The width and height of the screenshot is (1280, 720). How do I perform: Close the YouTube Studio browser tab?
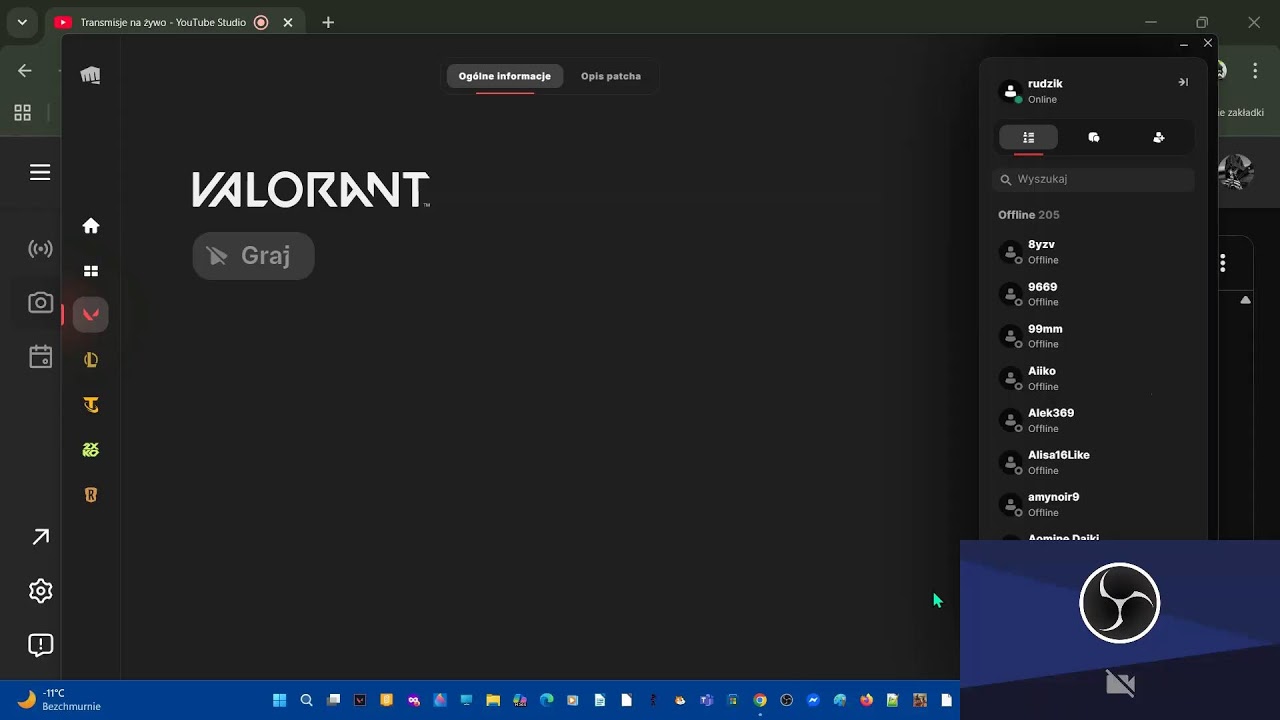pos(288,22)
